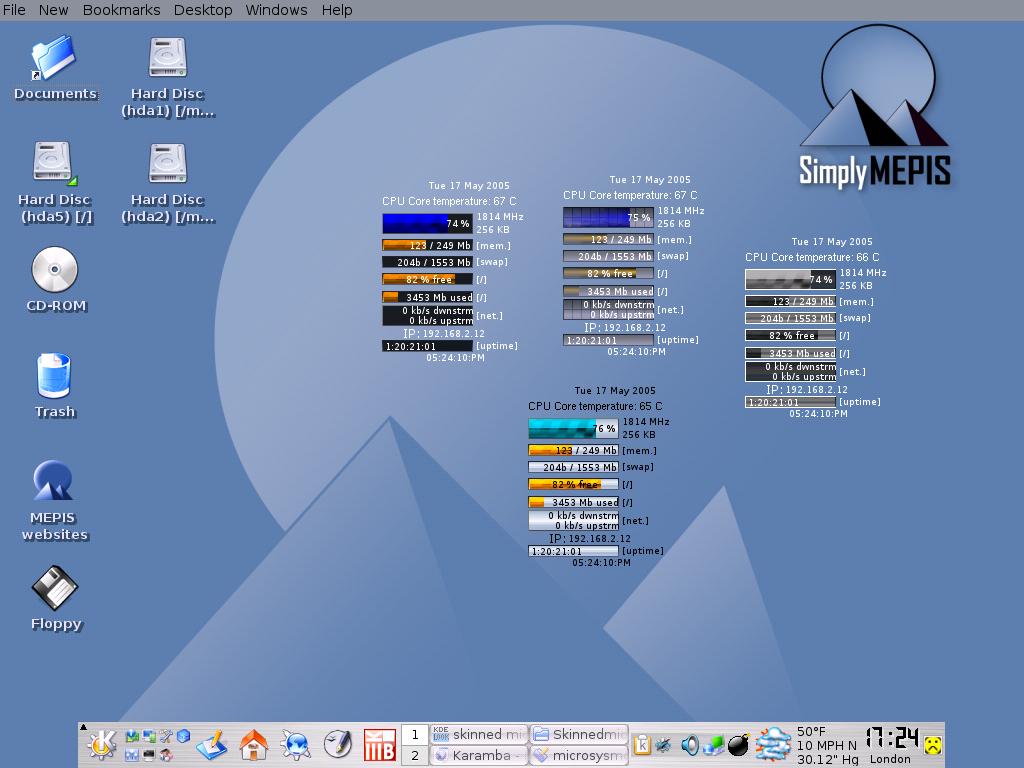Click the 17:24 London clock
This screenshot has width=1024, height=768.
pos(892,745)
